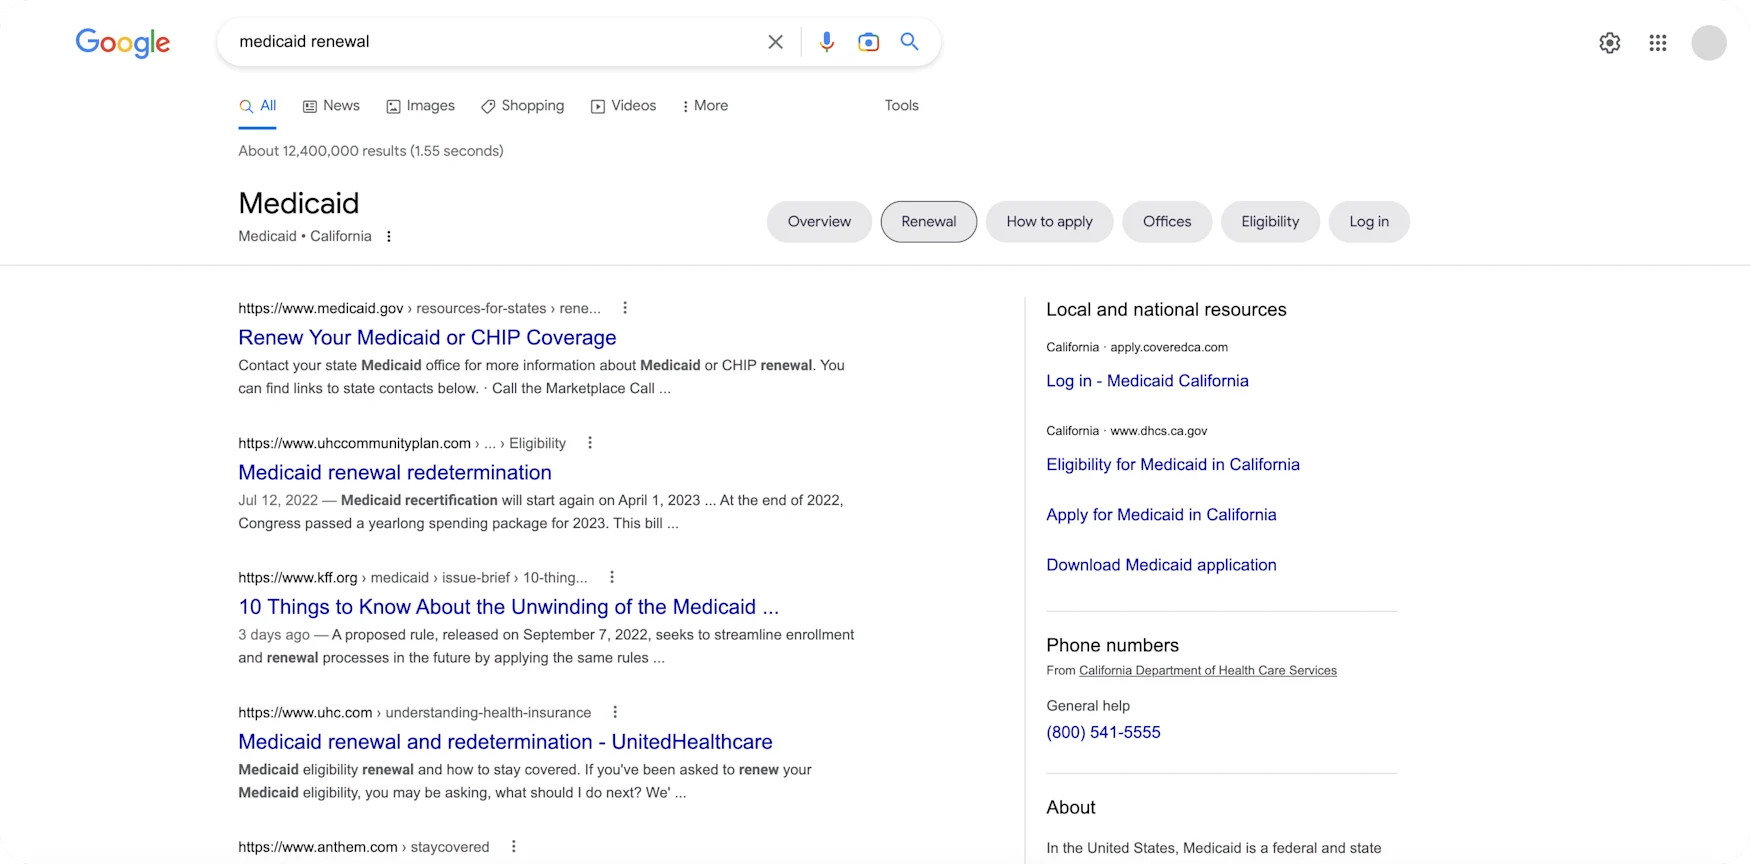
Task: Start voice search with the microphone icon
Action: pos(826,42)
